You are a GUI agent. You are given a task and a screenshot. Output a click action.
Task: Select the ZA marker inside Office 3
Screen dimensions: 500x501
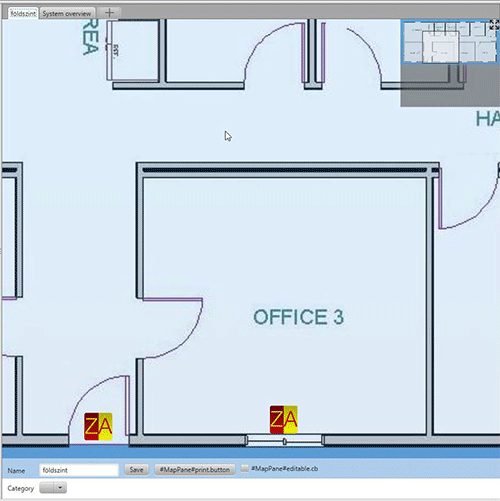click(284, 420)
